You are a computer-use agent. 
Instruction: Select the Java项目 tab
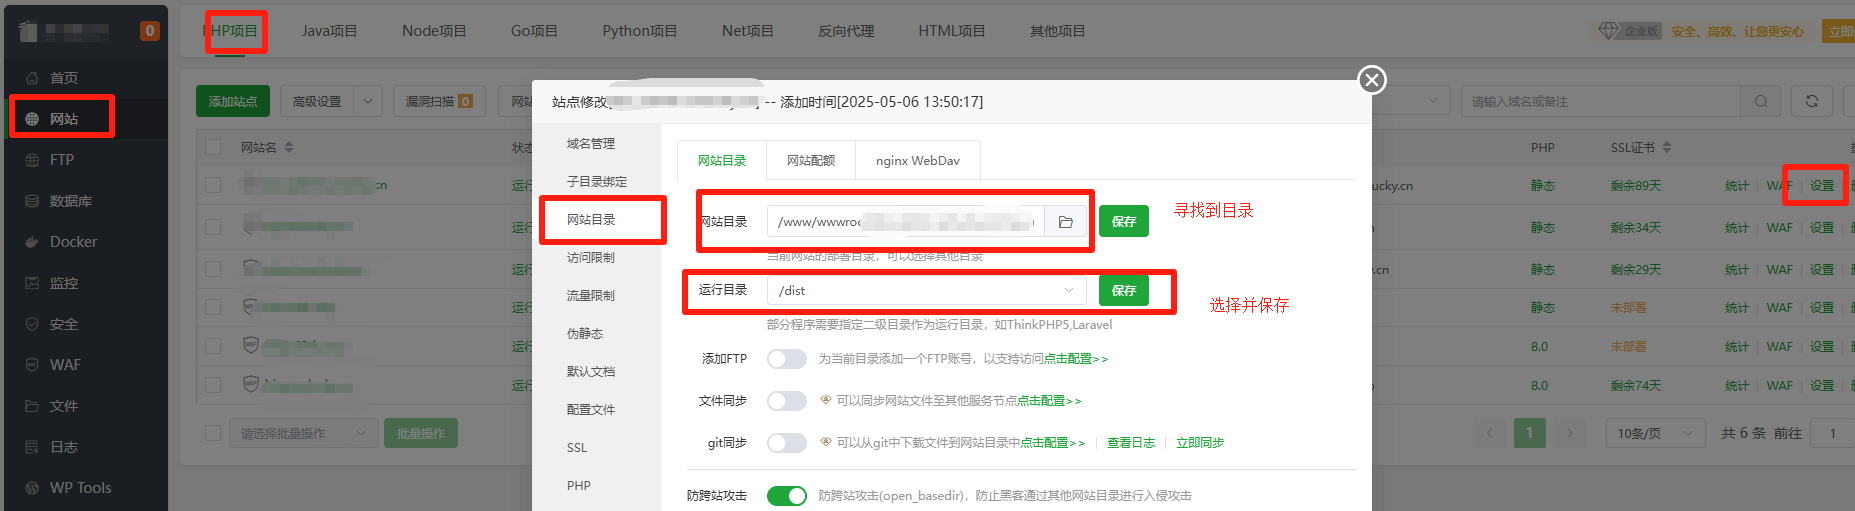329,31
